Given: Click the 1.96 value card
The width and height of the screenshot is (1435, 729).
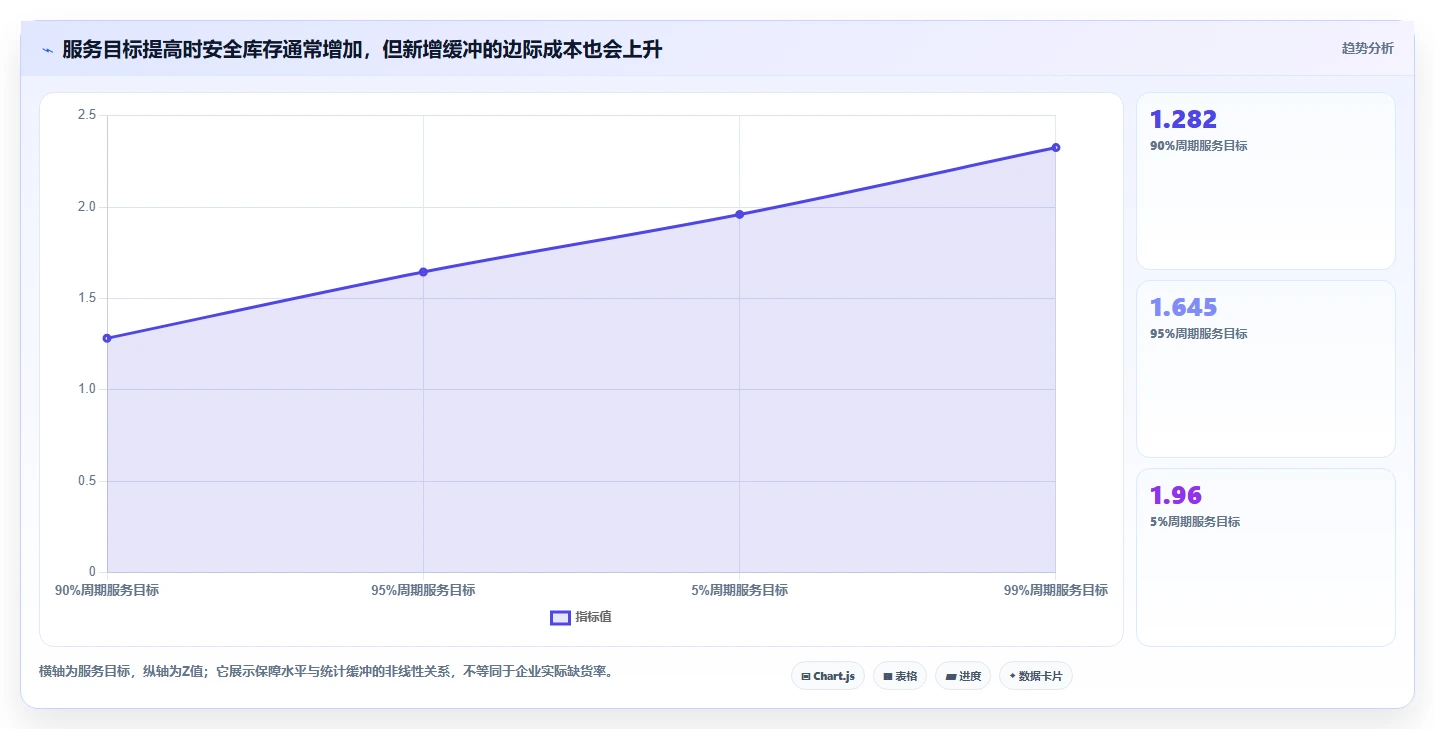Looking at the screenshot, I should 1265,557.
